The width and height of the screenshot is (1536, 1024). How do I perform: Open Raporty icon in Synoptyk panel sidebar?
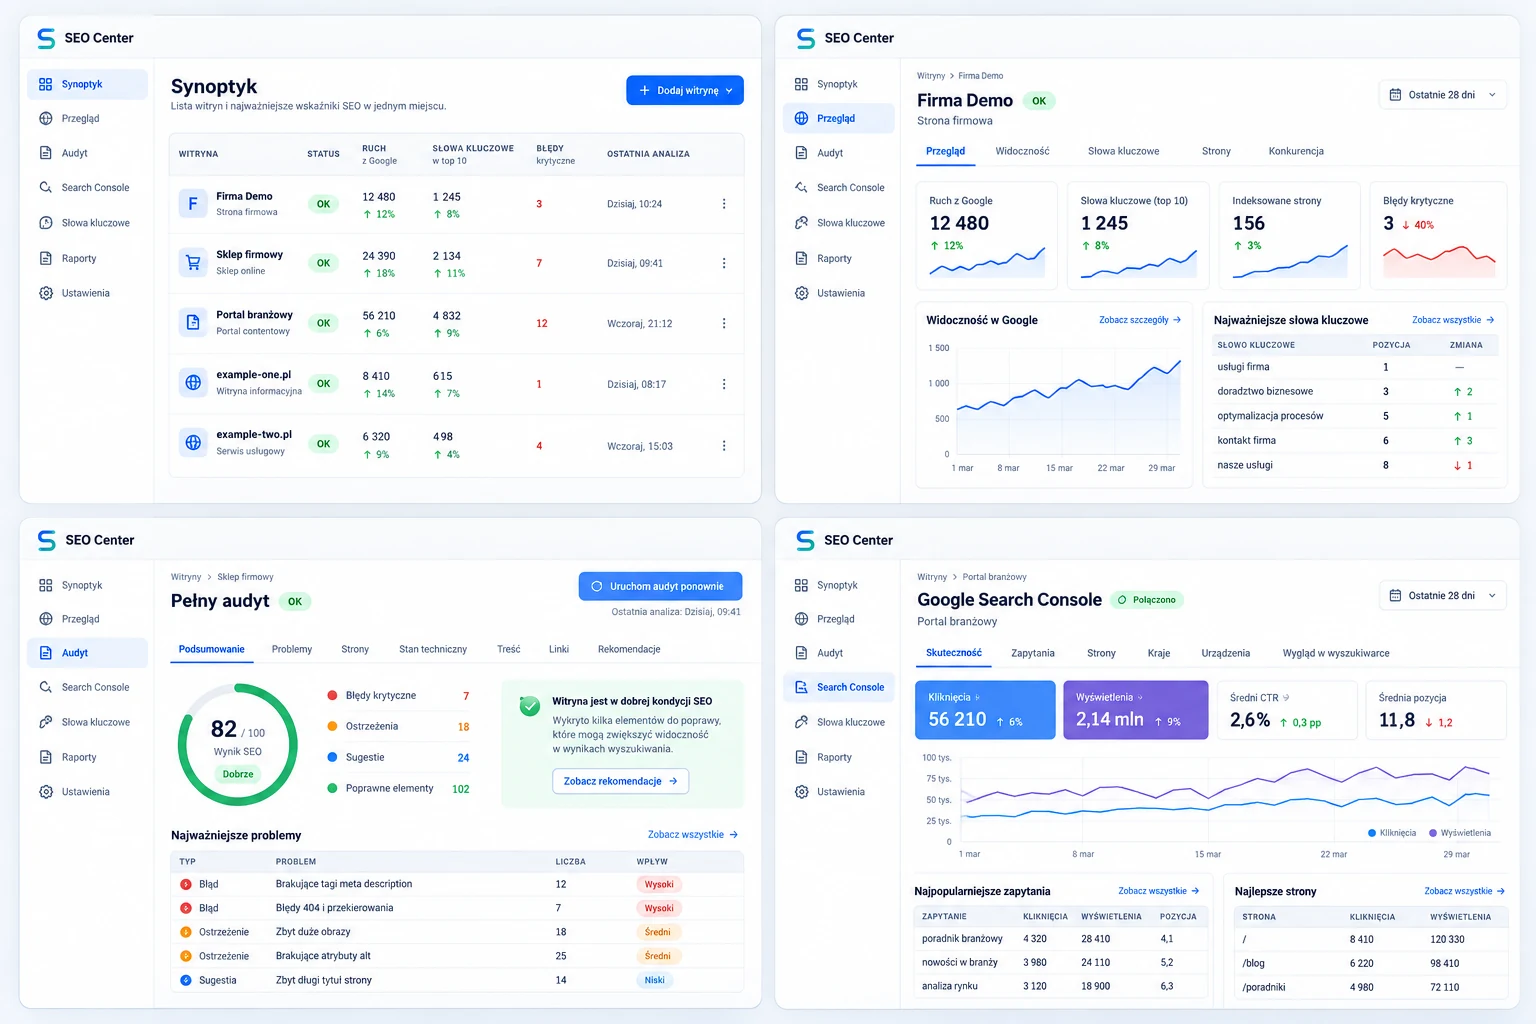coord(46,258)
